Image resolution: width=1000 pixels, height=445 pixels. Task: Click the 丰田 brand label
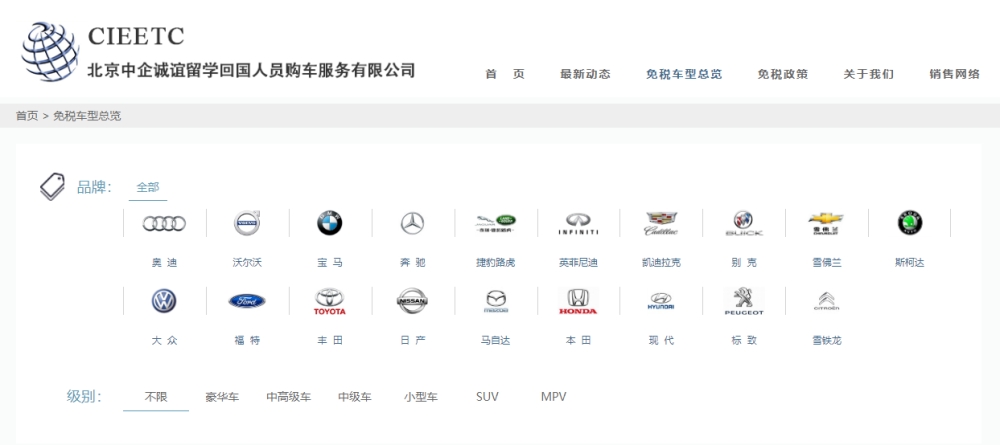pyautogui.click(x=330, y=340)
